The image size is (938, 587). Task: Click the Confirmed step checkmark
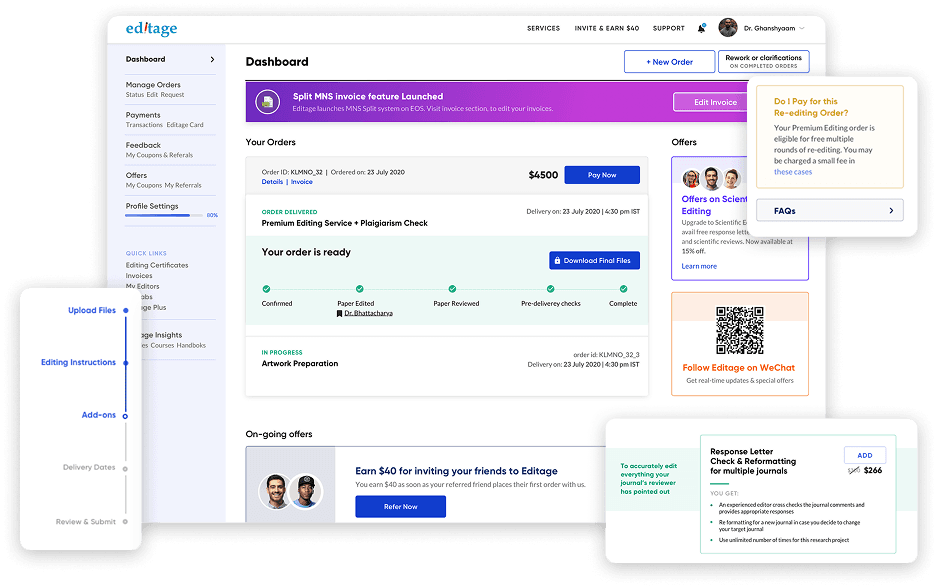click(266, 289)
